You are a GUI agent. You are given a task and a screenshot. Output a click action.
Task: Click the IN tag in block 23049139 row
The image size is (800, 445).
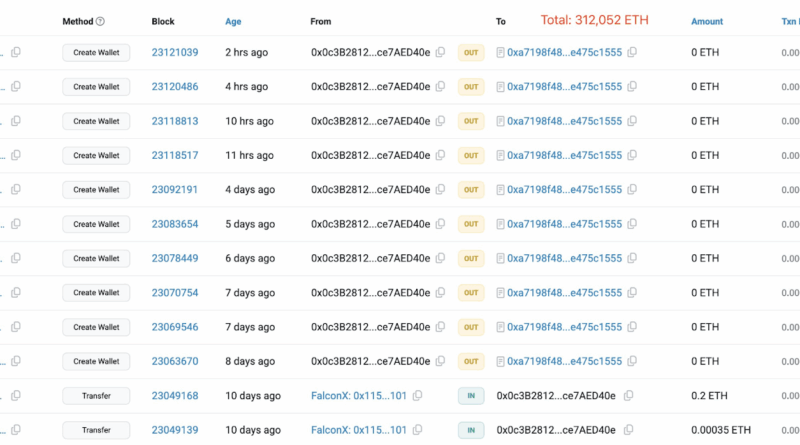tap(471, 430)
